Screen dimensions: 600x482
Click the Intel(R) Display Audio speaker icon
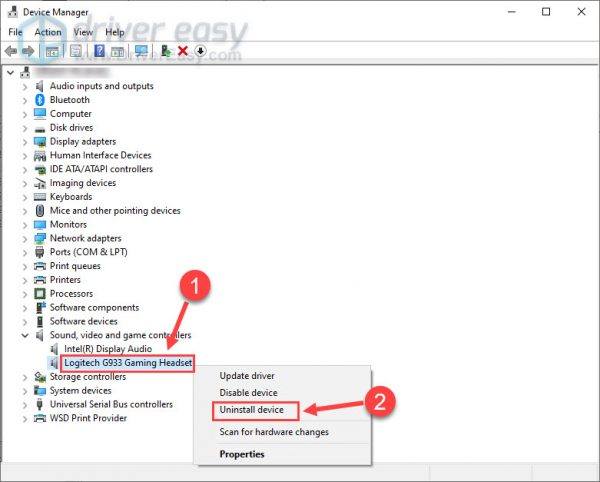coord(54,349)
